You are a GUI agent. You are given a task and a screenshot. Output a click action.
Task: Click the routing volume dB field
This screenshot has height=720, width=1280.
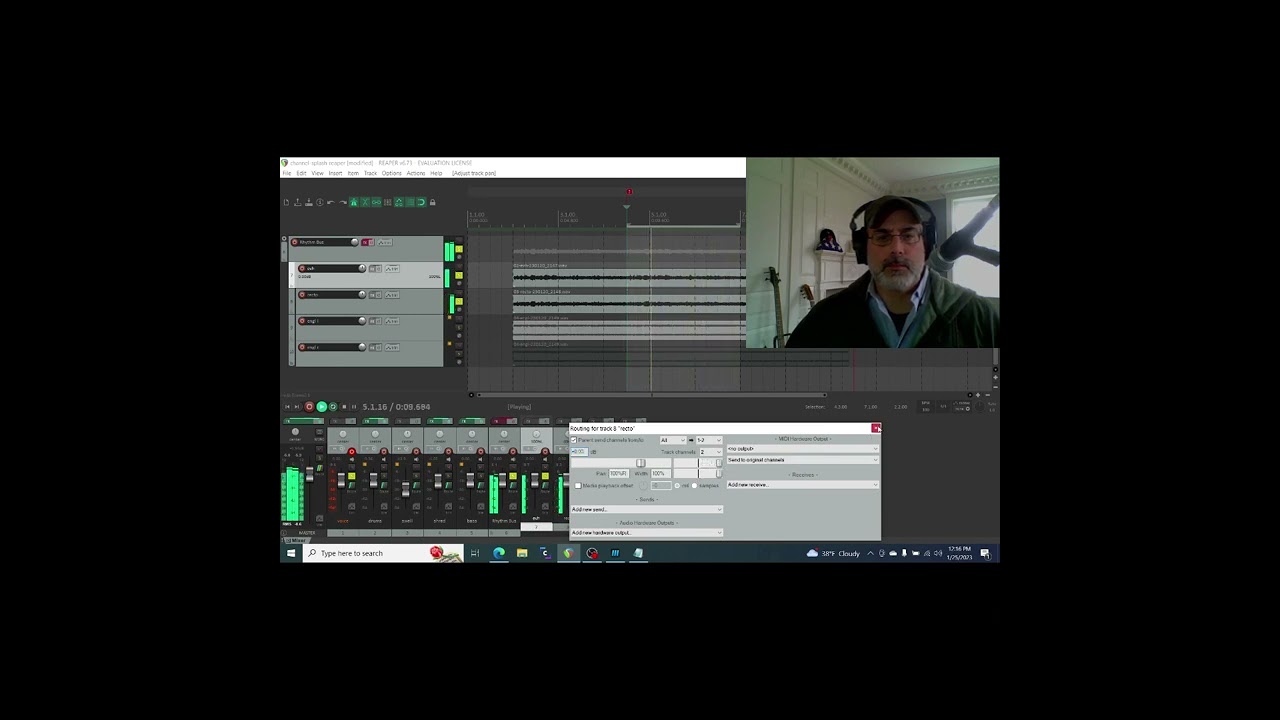580,452
